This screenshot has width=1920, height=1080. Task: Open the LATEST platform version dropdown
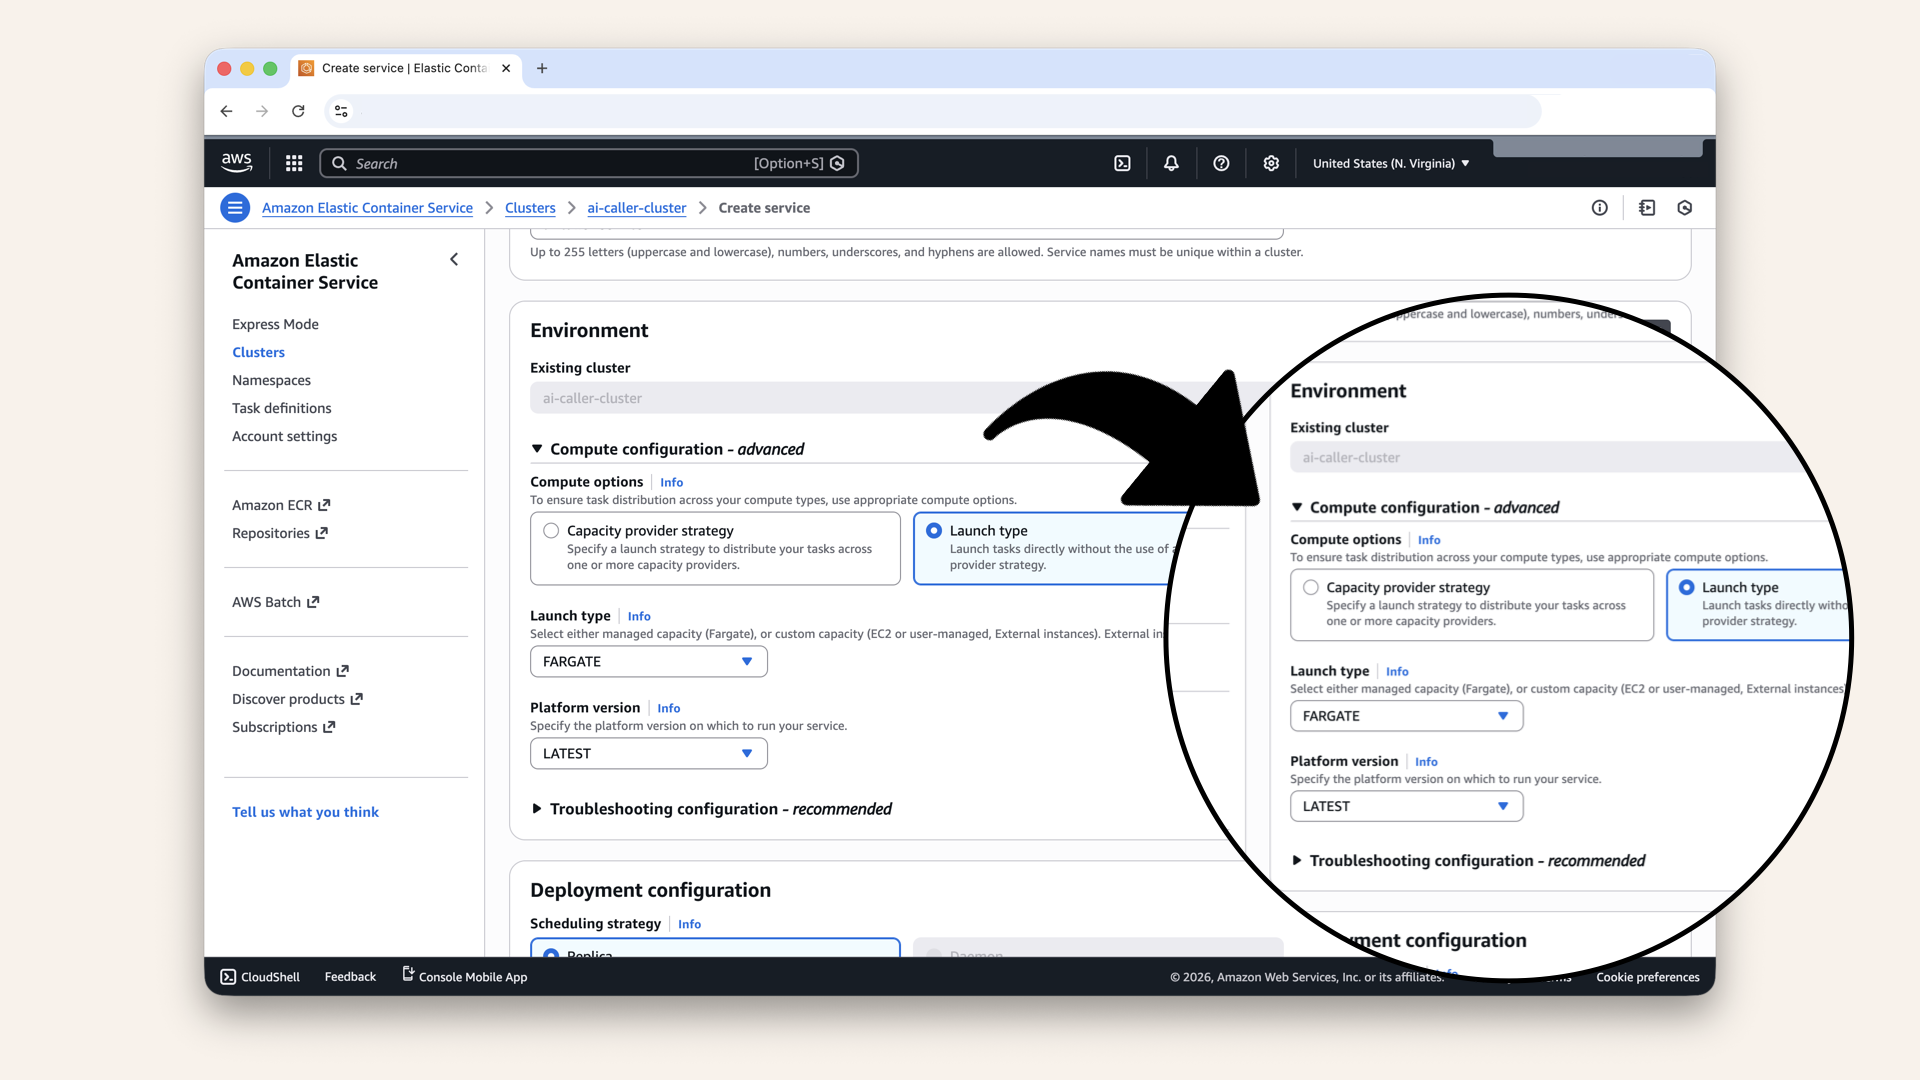click(x=648, y=754)
